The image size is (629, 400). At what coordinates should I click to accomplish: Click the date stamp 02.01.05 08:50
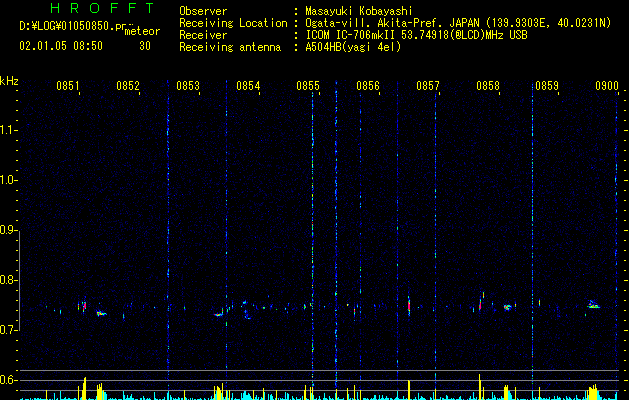click(x=61, y=46)
